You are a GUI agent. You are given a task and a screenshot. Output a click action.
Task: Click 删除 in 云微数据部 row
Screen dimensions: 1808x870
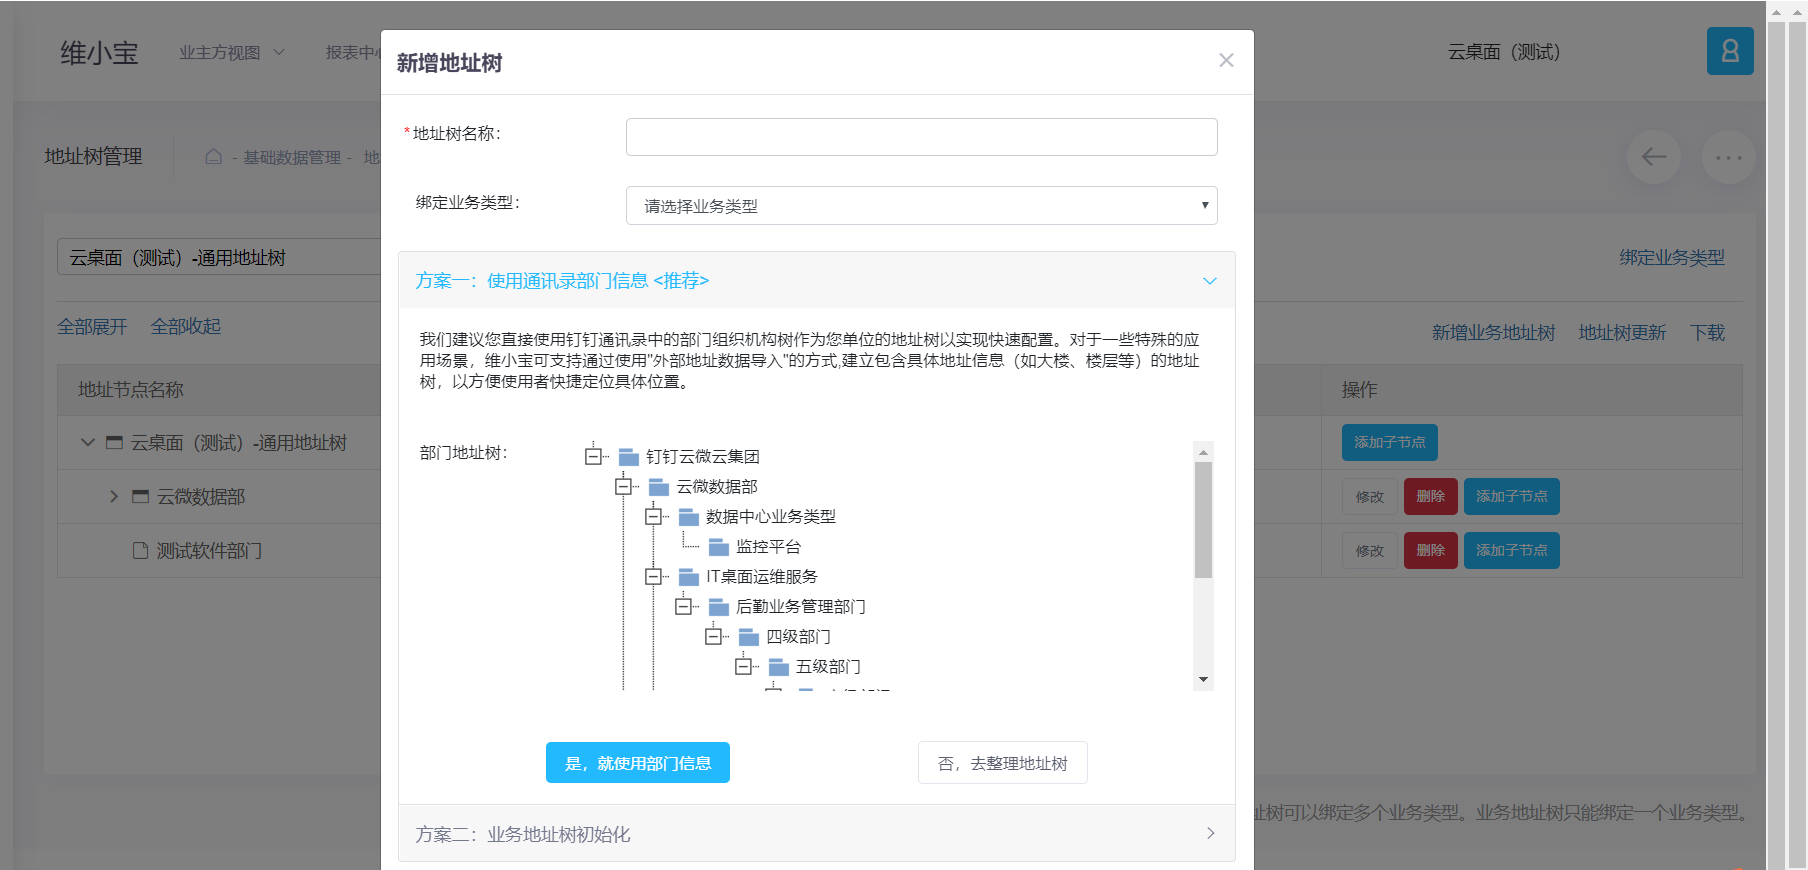tap(1431, 496)
